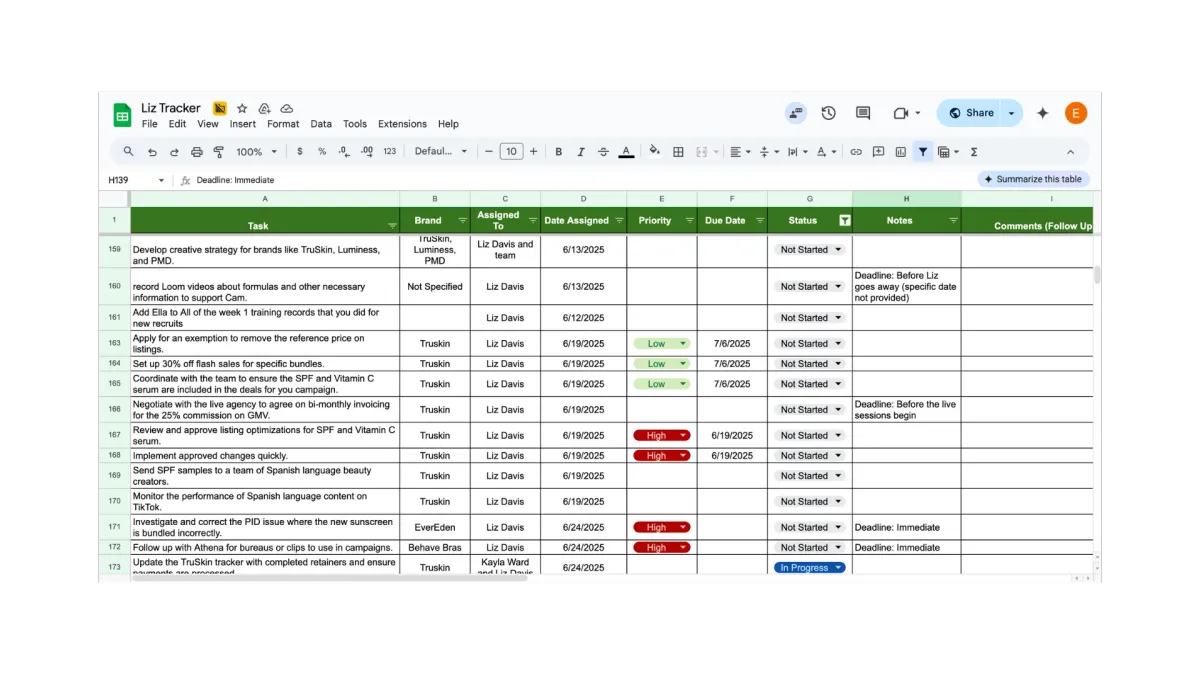Open the search menus magnifier tool
The image size is (1200, 675).
(x=129, y=152)
